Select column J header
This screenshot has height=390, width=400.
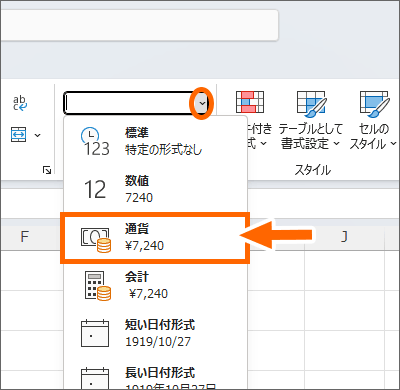pyautogui.click(x=344, y=236)
